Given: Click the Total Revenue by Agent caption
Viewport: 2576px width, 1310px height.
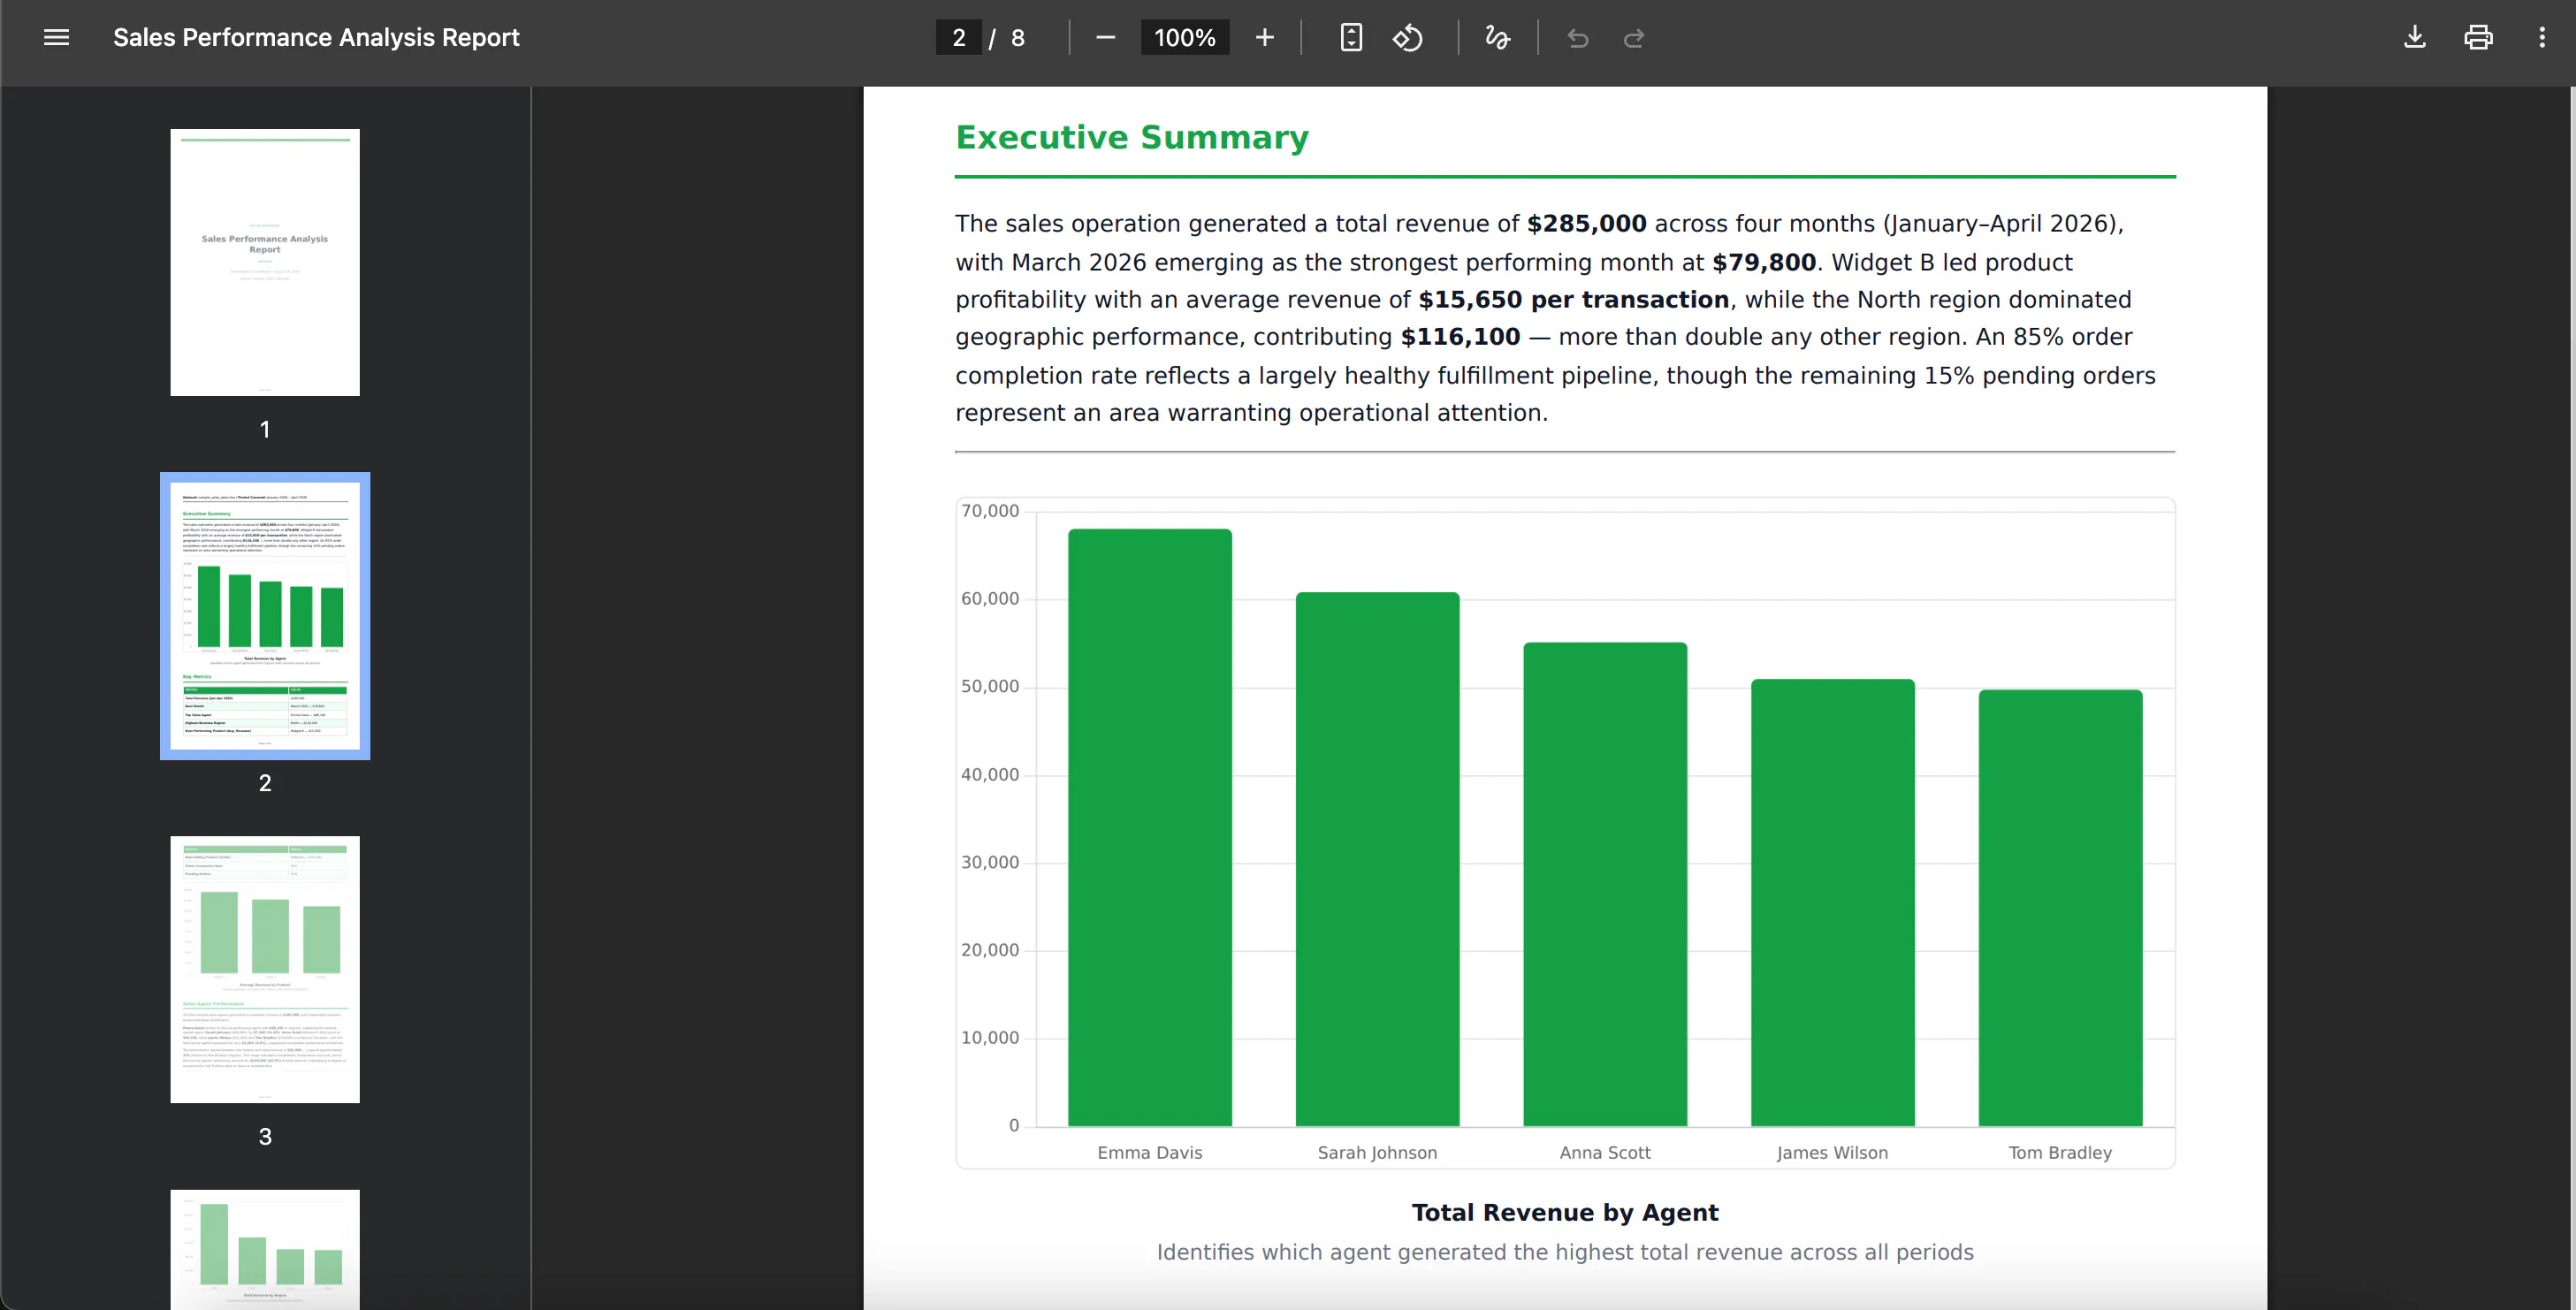Looking at the screenshot, I should coord(1565,1212).
